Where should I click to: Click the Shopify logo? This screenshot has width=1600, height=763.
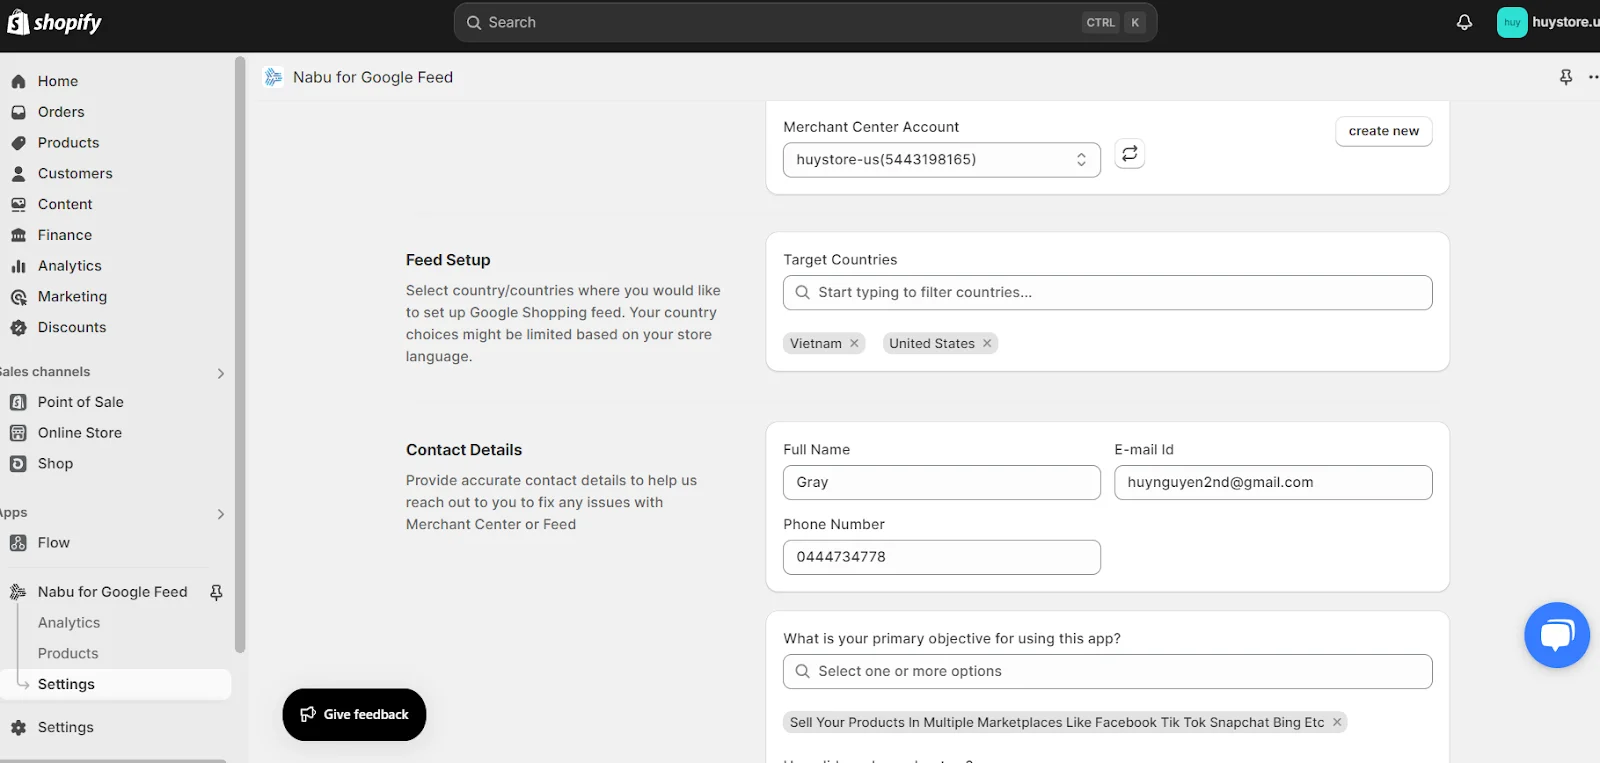click(x=54, y=22)
